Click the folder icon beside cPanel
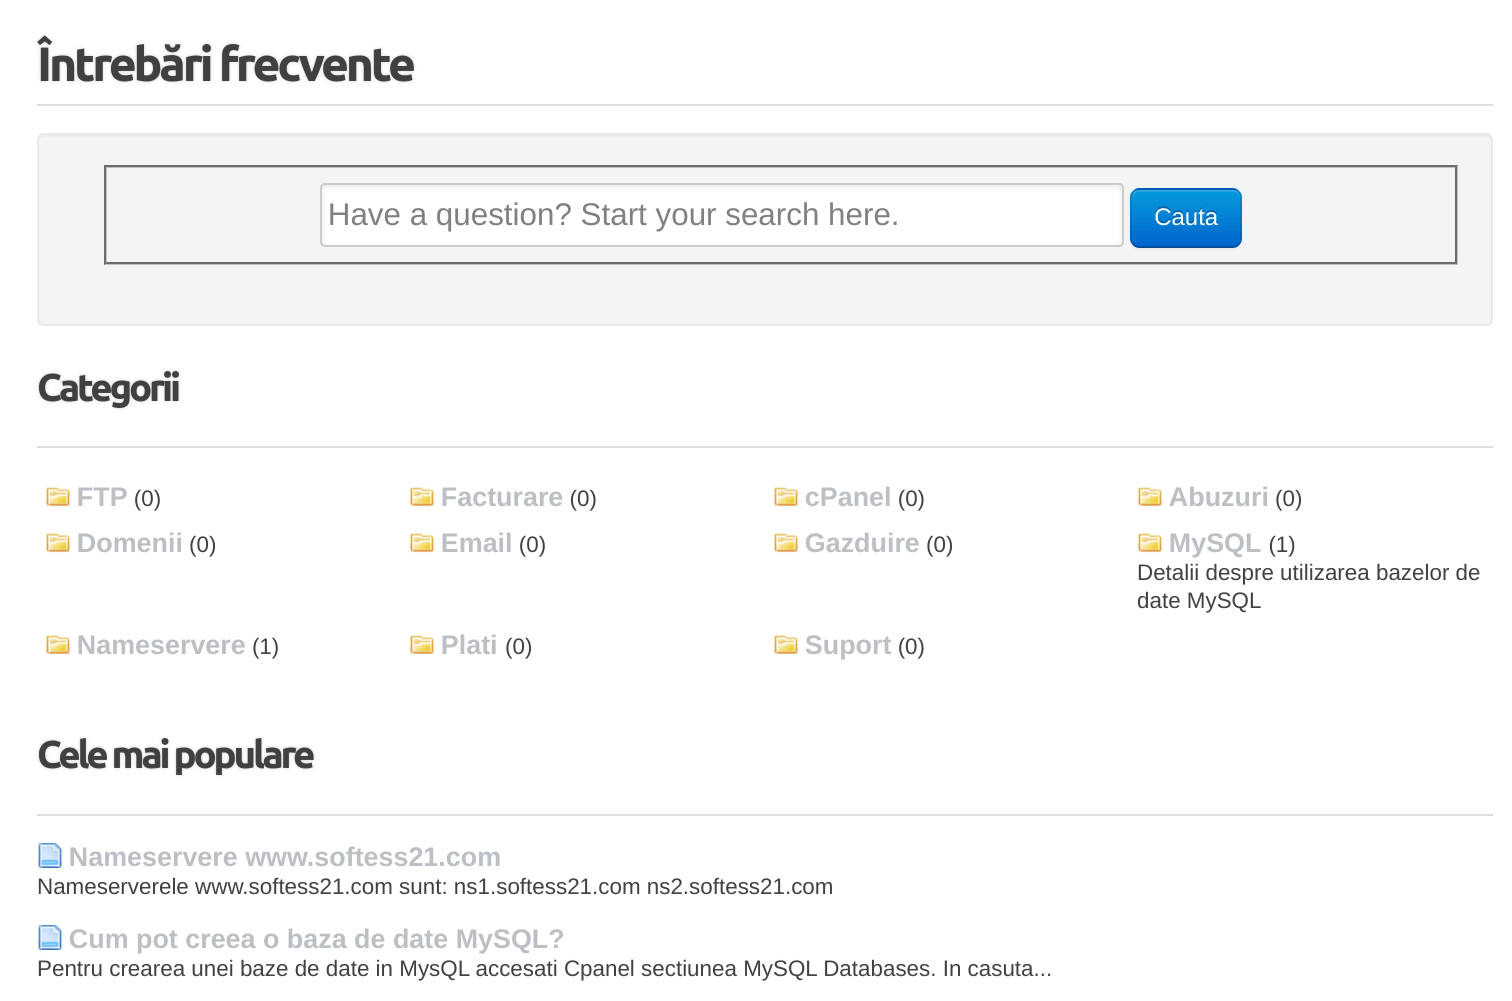 click(786, 497)
